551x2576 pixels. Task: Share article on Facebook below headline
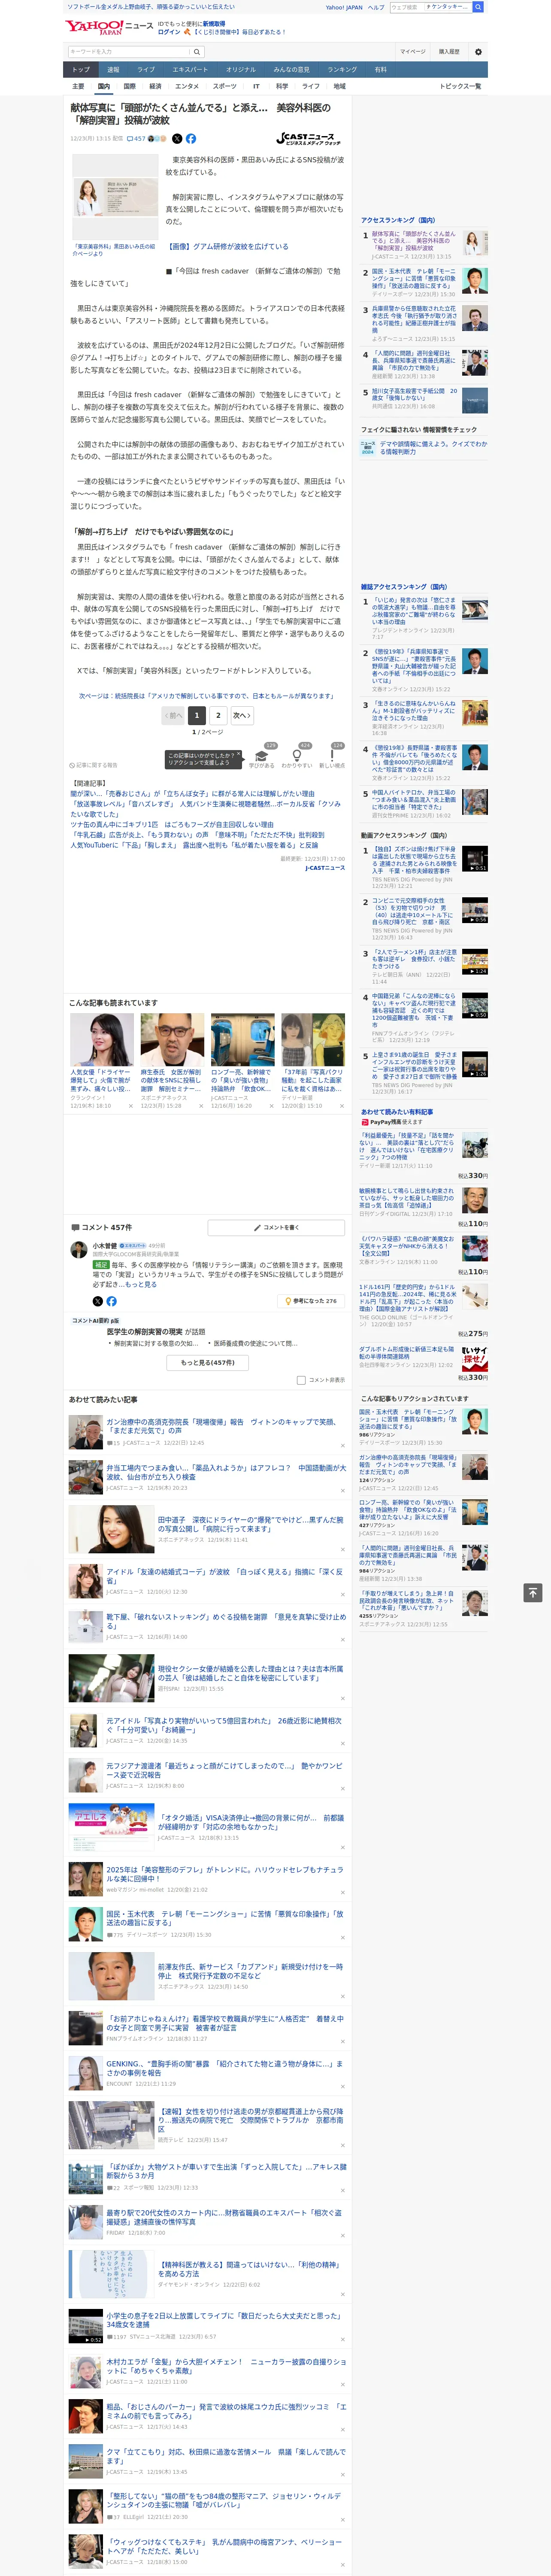[x=191, y=139]
